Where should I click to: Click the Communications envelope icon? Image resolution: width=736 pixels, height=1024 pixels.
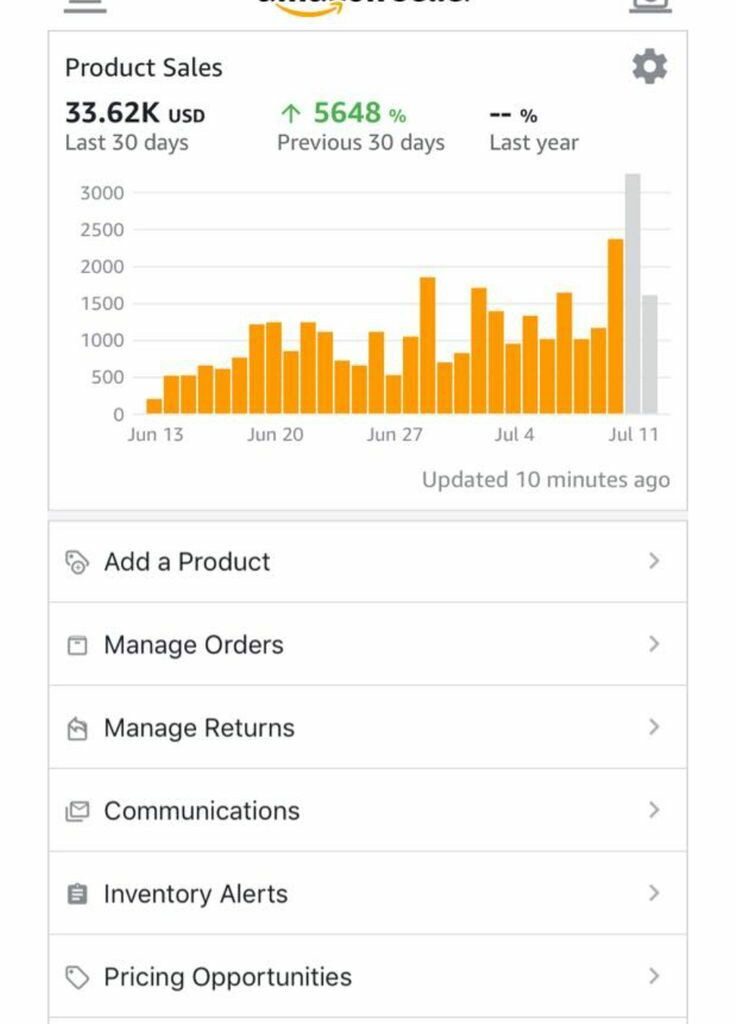77,811
